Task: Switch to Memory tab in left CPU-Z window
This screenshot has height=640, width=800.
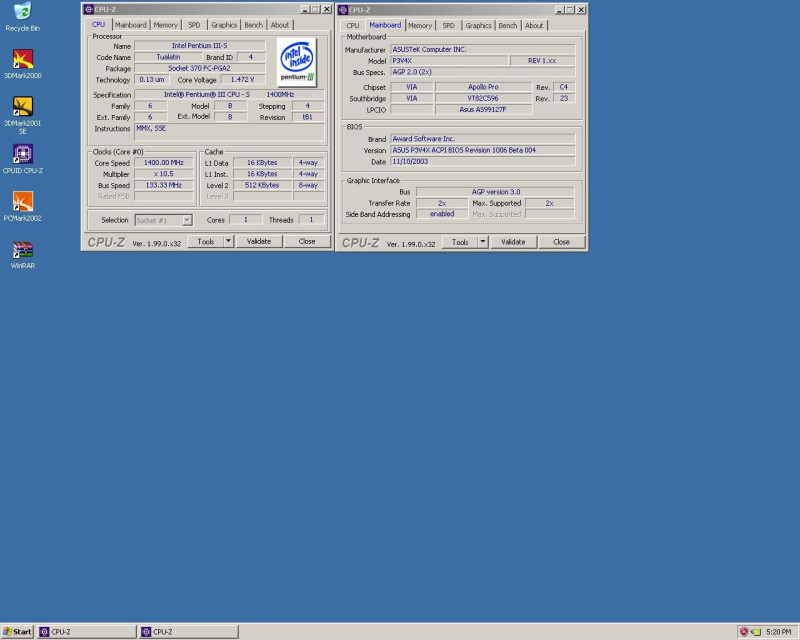Action: pos(165,25)
